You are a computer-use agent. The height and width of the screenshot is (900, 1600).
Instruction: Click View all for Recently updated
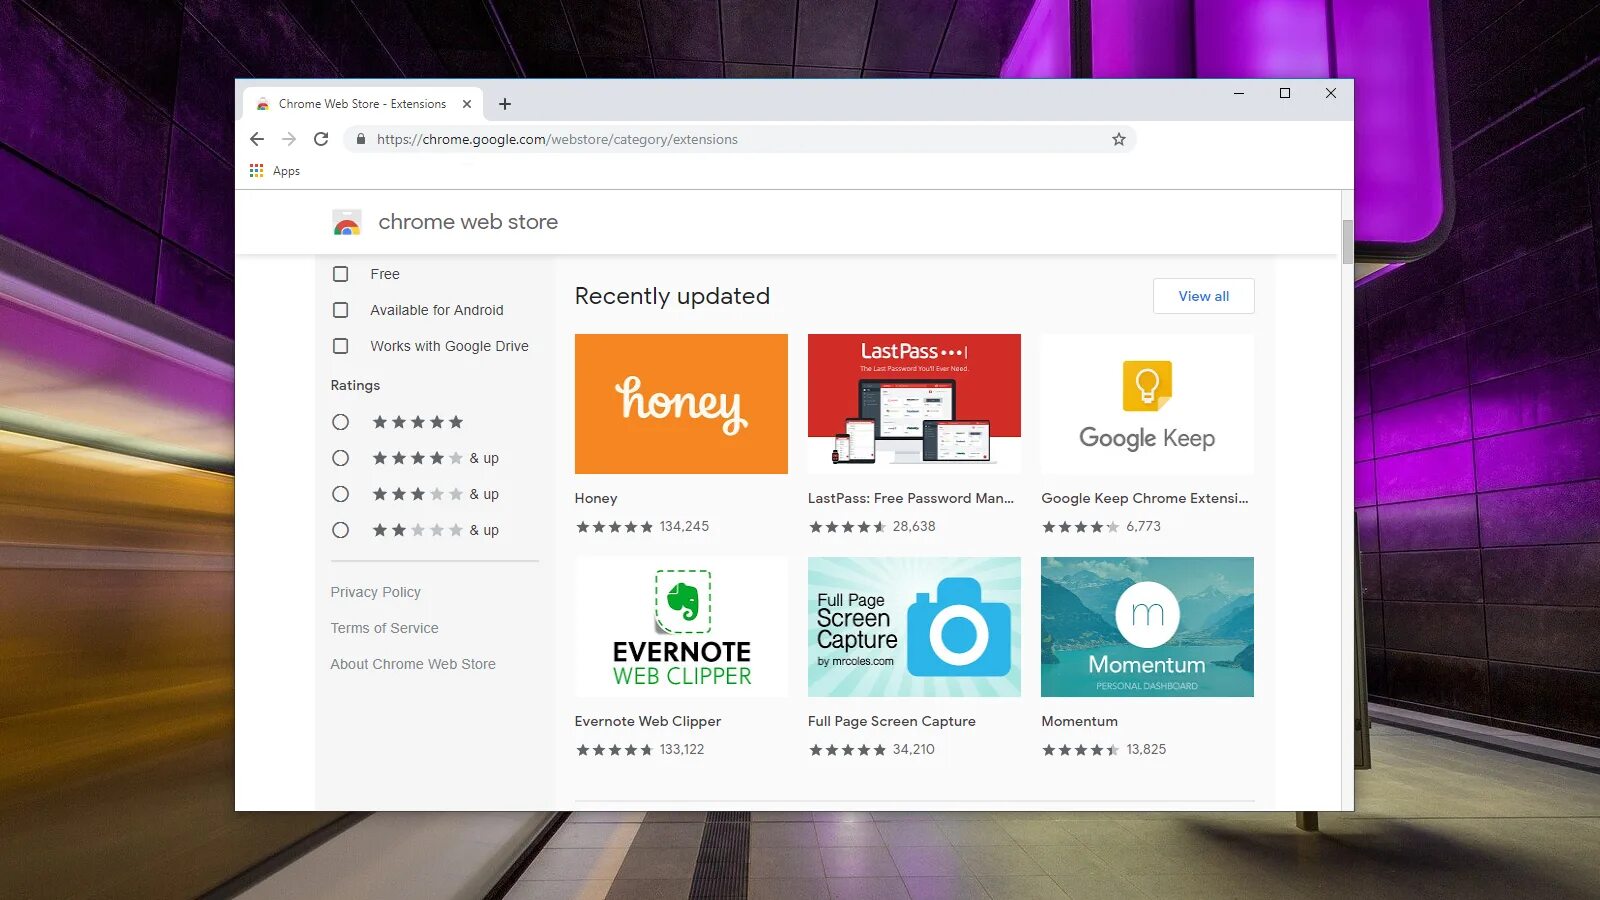point(1204,296)
